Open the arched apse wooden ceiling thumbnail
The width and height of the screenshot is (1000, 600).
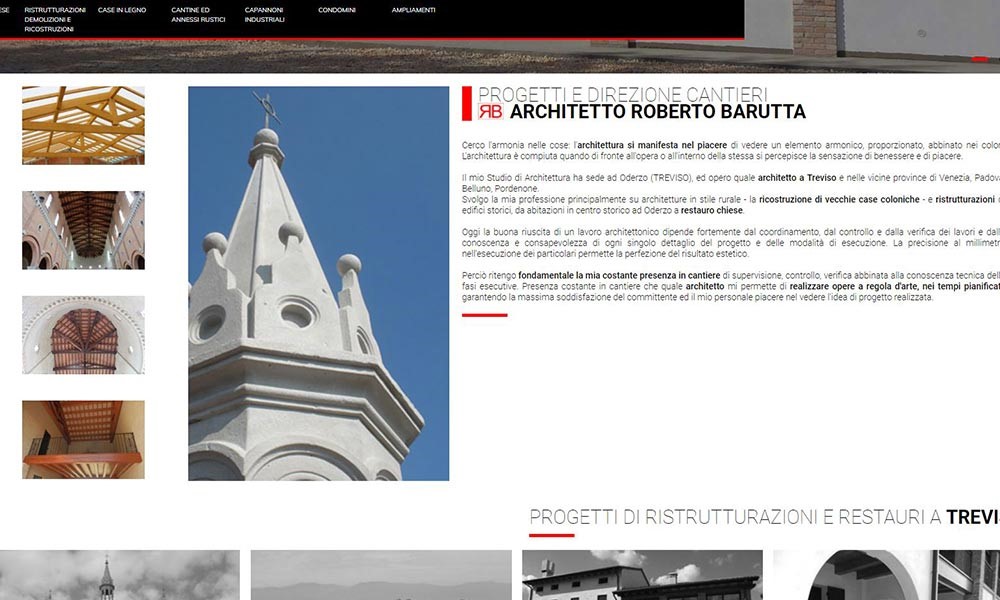84,335
